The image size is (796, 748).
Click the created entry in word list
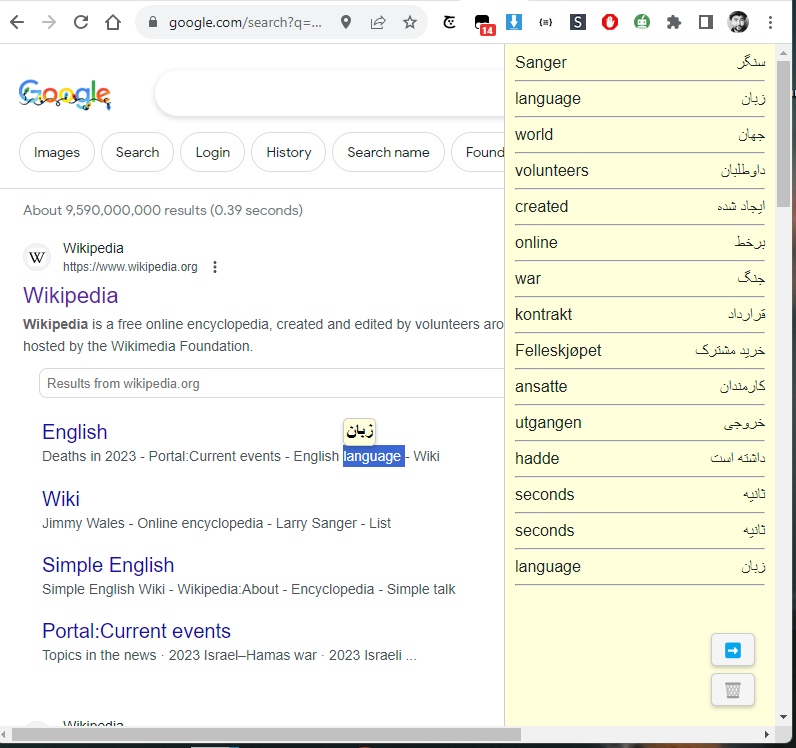click(x=640, y=207)
